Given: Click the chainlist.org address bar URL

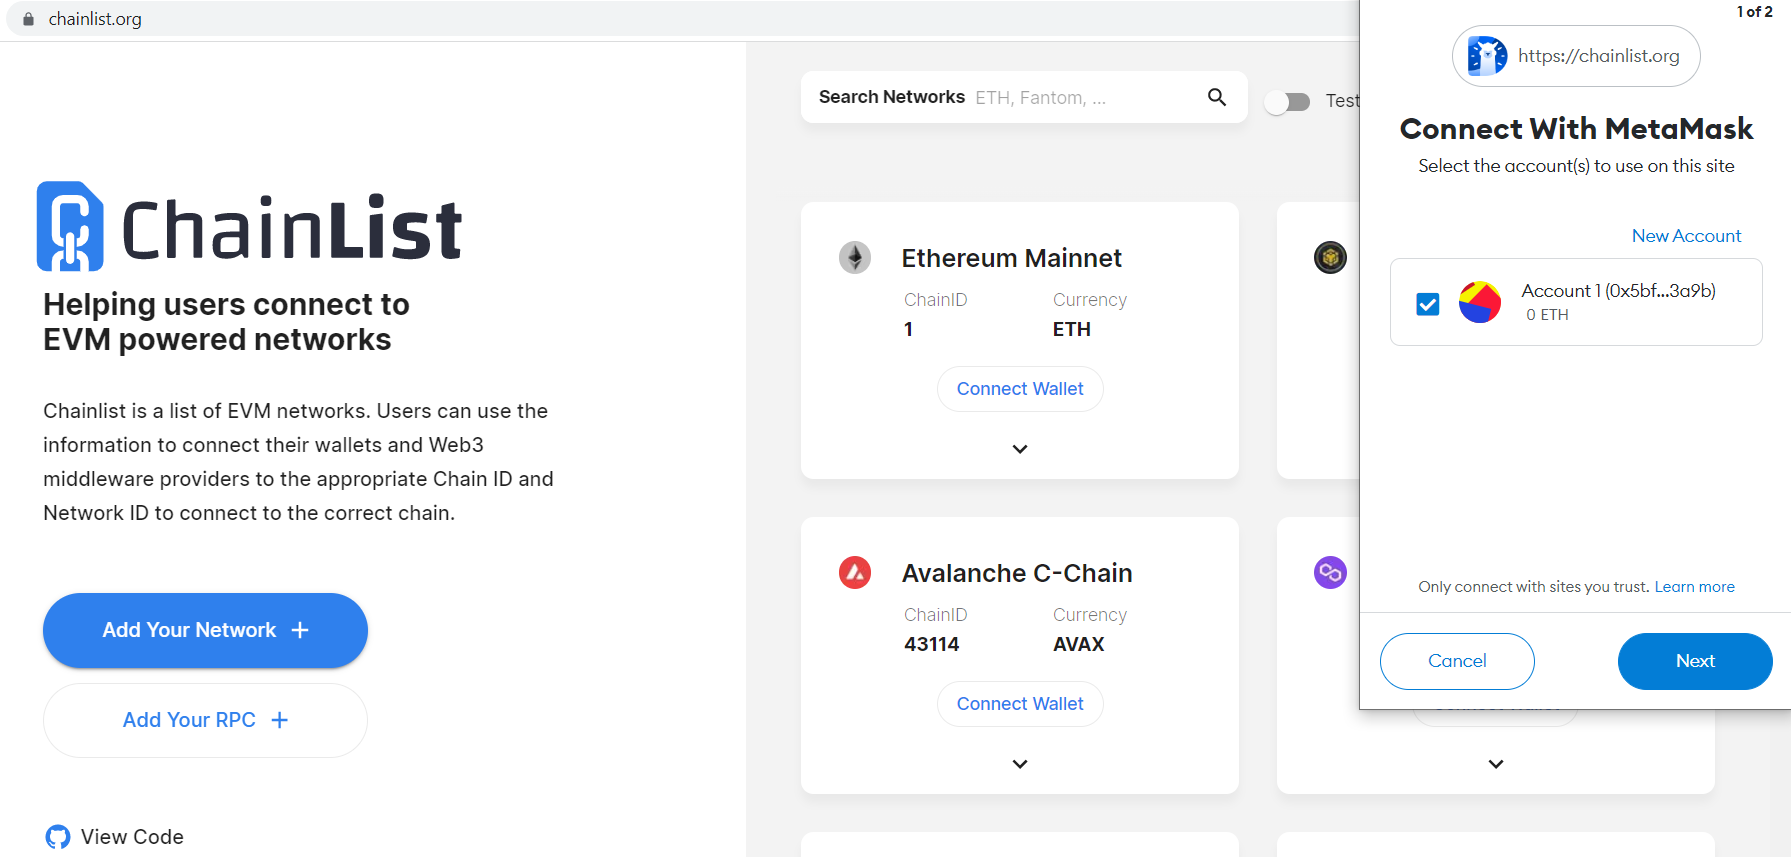Looking at the screenshot, I should (x=95, y=19).
